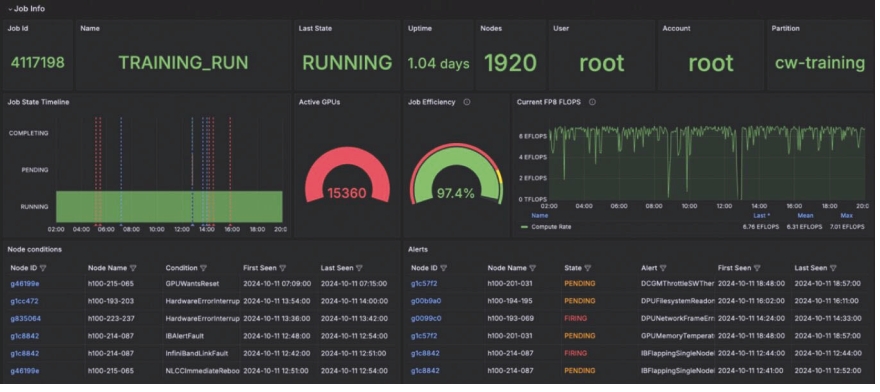Viewport: 880px width, 392px height.
Task: Click the 7.01 EFLOPS max value
Action: coord(847,227)
